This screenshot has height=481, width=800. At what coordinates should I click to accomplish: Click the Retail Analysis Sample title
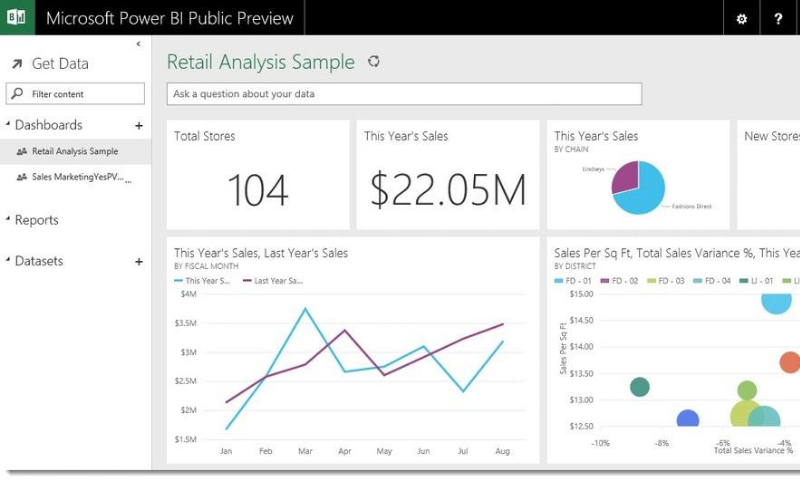click(x=261, y=62)
